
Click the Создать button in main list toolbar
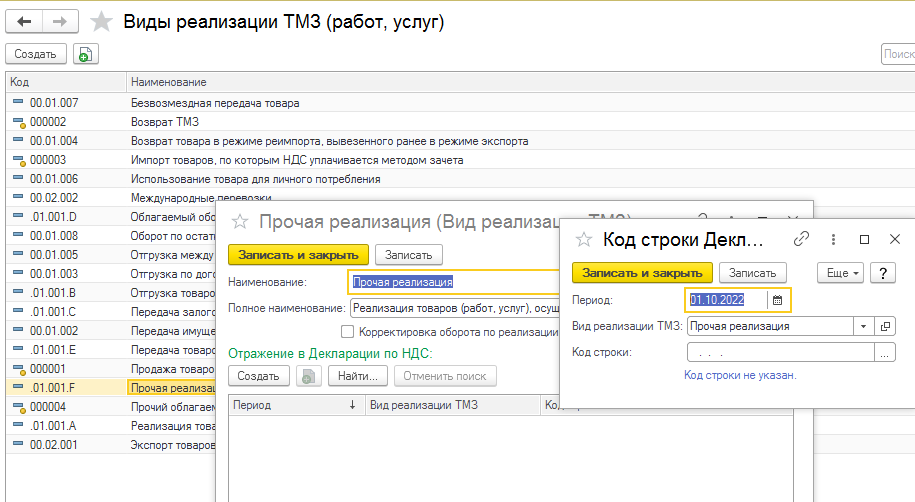(36, 54)
